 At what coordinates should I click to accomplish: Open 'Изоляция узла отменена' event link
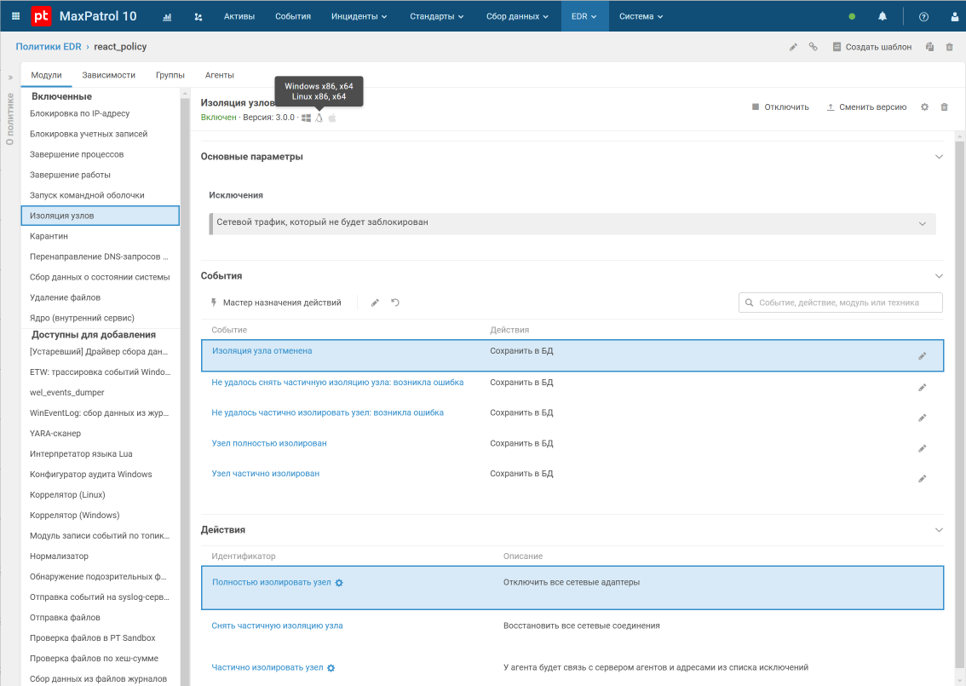pyautogui.click(x=262, y=351)
